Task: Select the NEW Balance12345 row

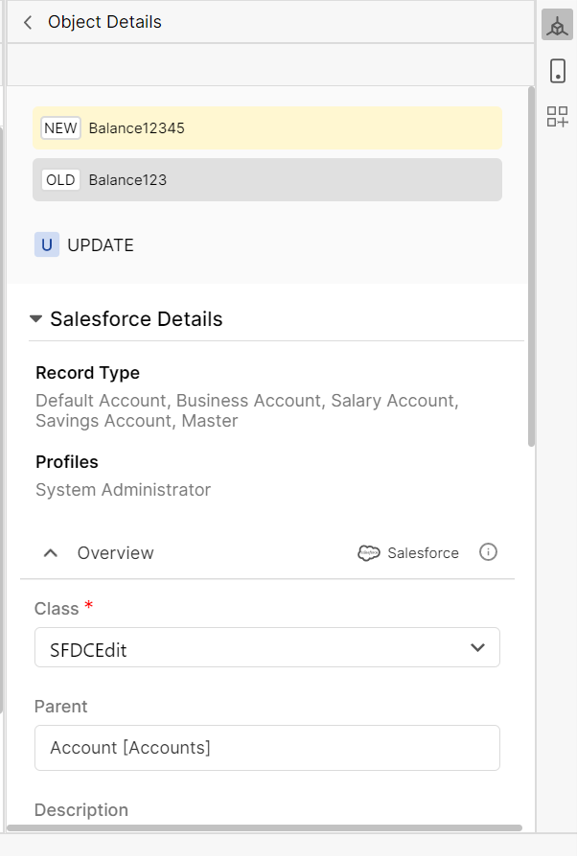Action: point(267,128)
